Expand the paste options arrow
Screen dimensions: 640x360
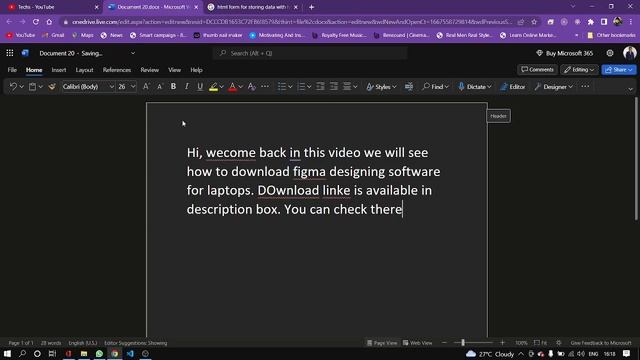pyautogui.click(x=40, y=87)
